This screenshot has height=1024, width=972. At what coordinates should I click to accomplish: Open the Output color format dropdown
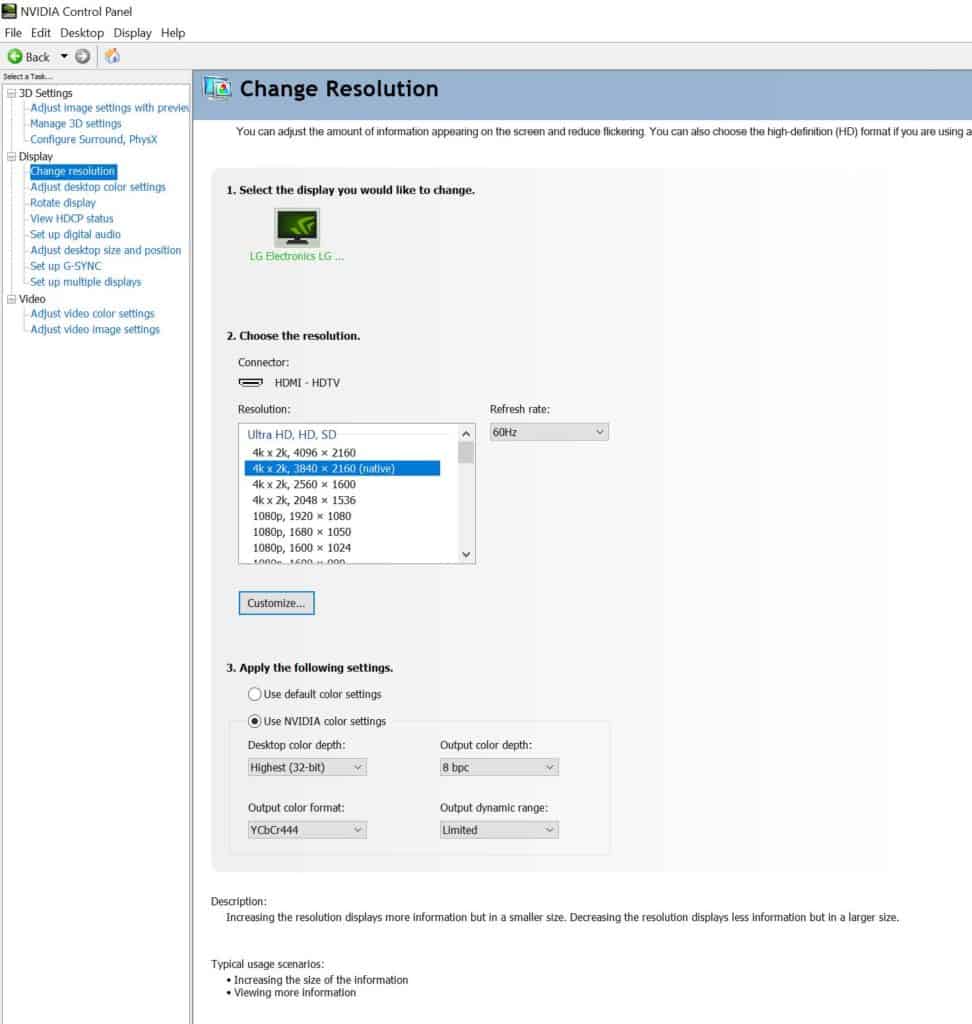(x=306, y=830)
